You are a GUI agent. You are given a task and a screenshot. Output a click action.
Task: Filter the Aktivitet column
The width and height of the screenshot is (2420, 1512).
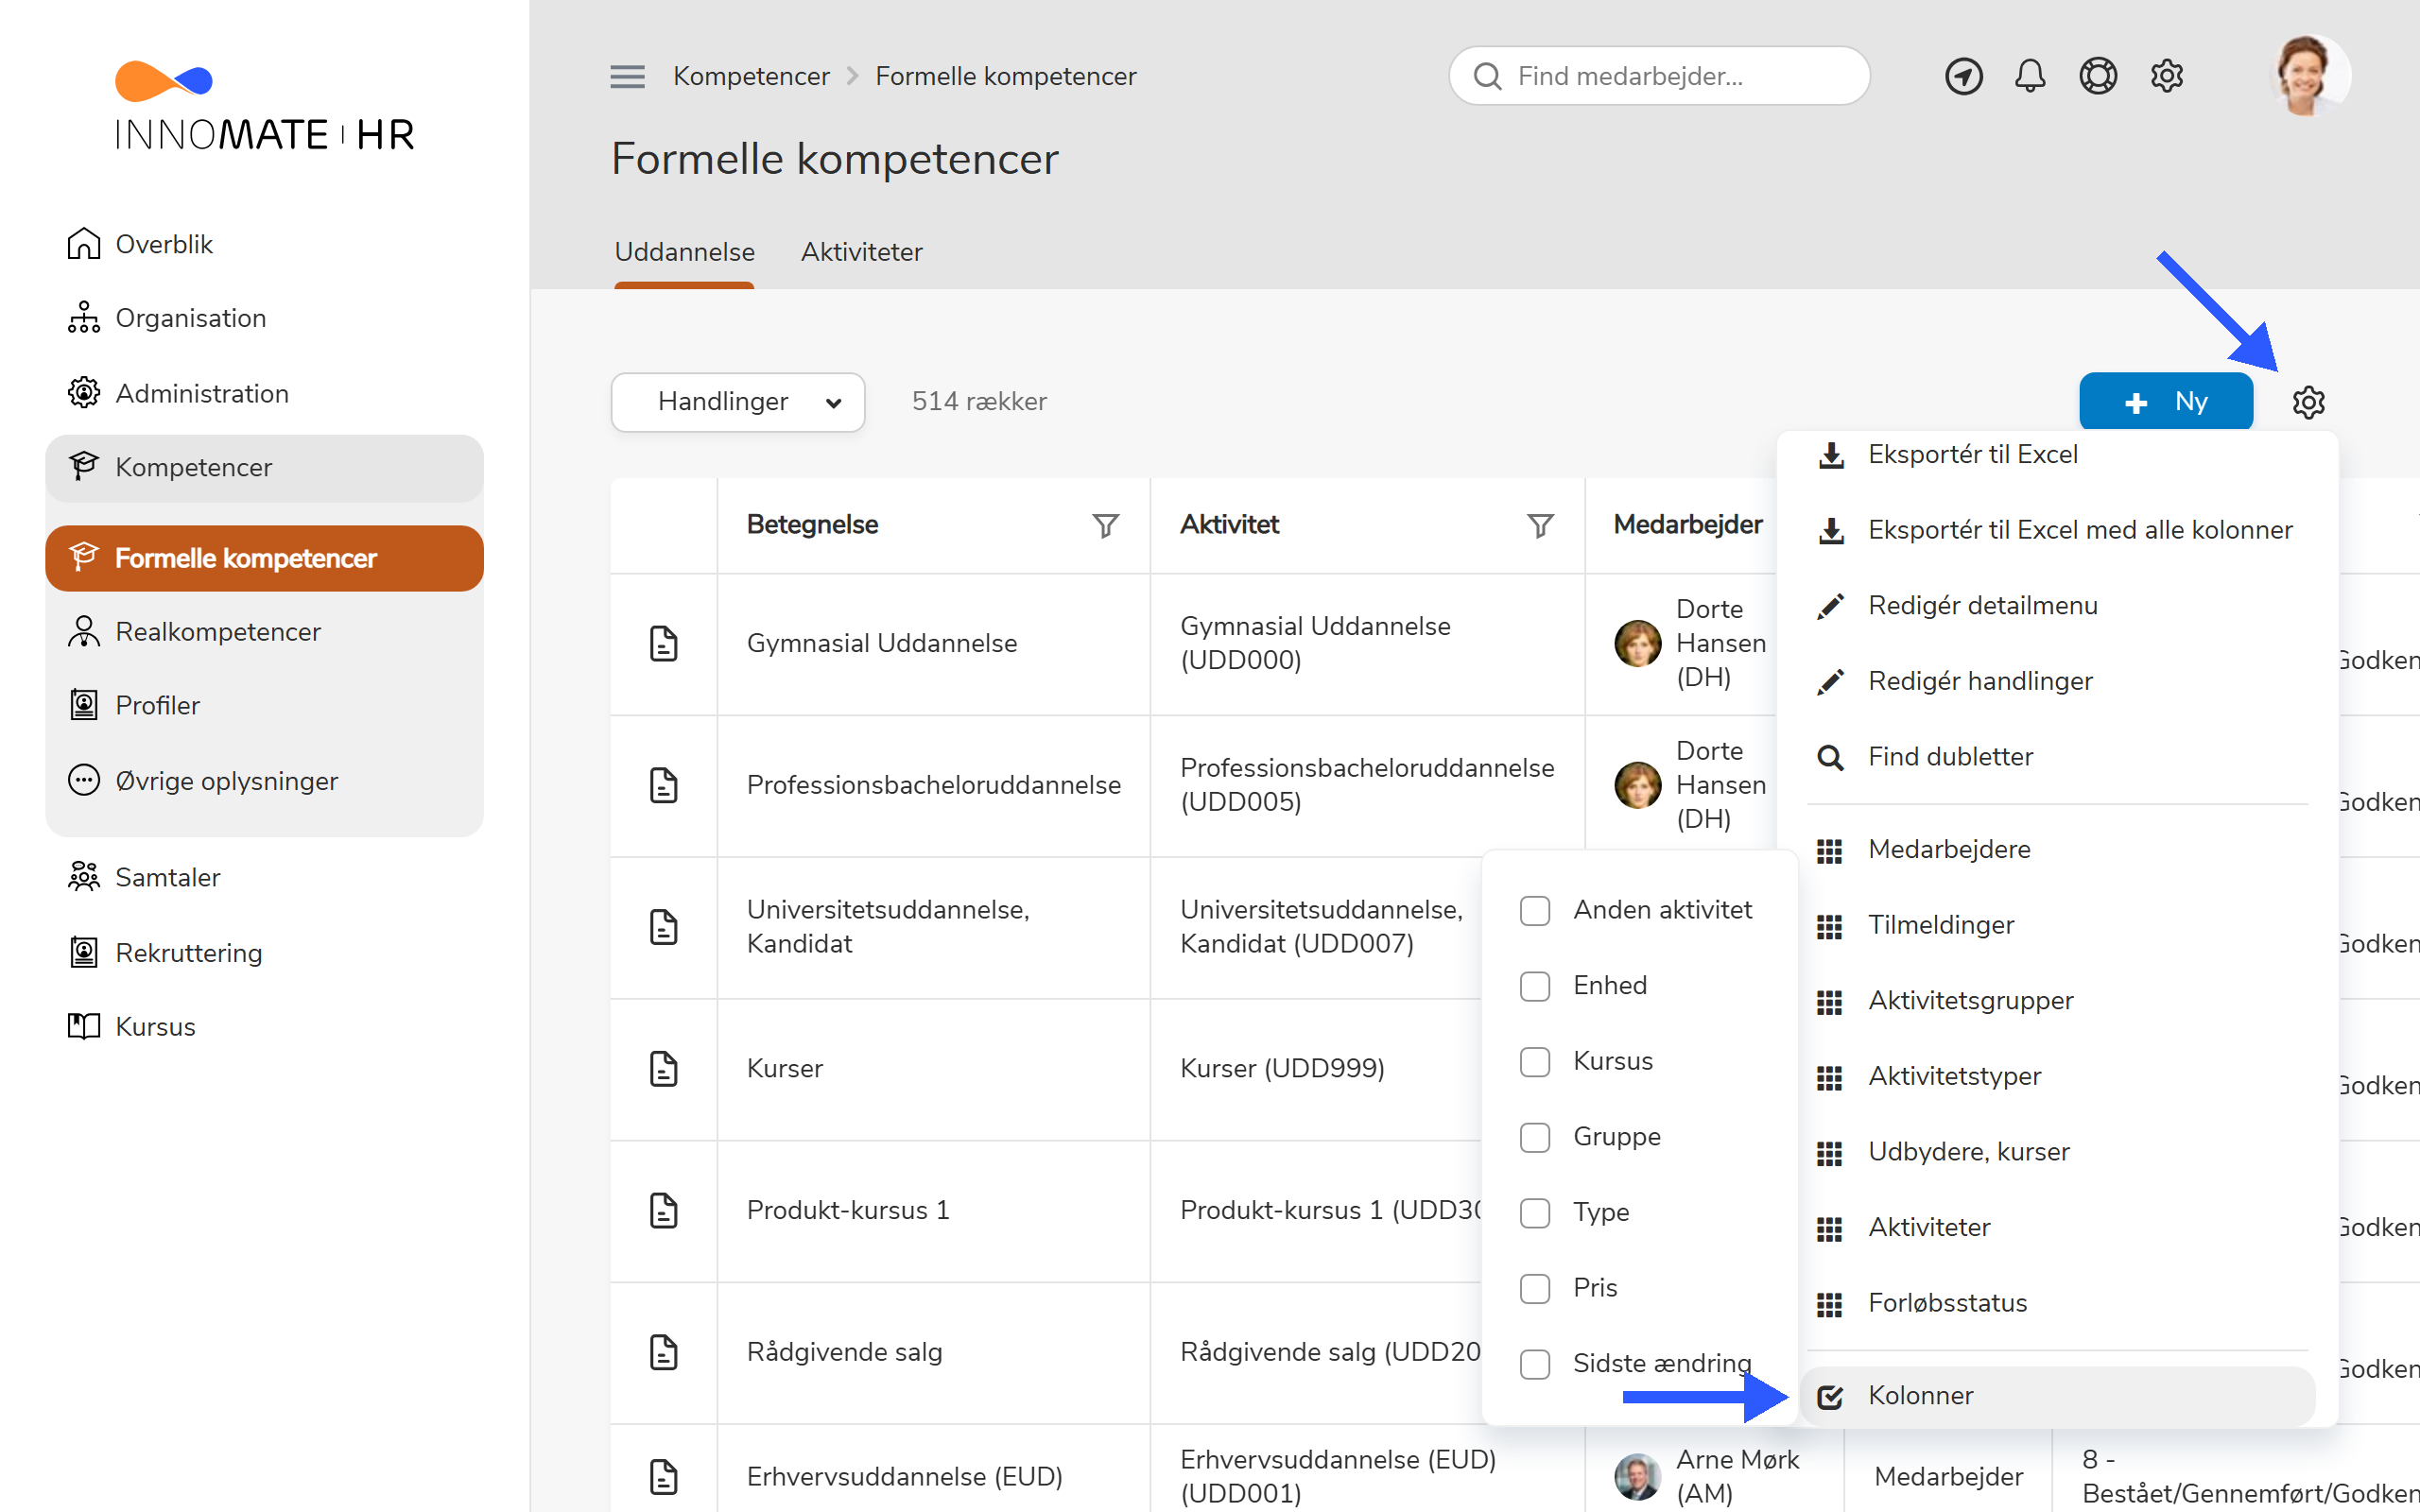(x=1540, y=525)
